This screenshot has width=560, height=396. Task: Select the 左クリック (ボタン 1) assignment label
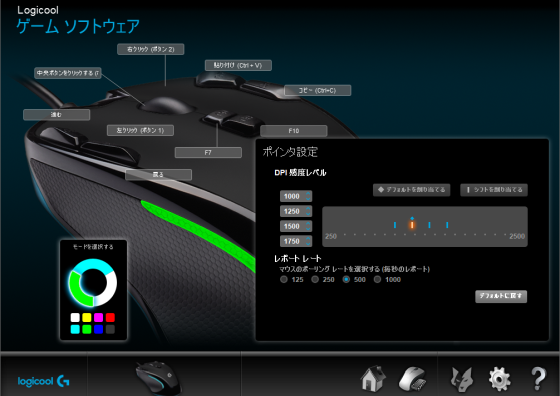(140, 130)
